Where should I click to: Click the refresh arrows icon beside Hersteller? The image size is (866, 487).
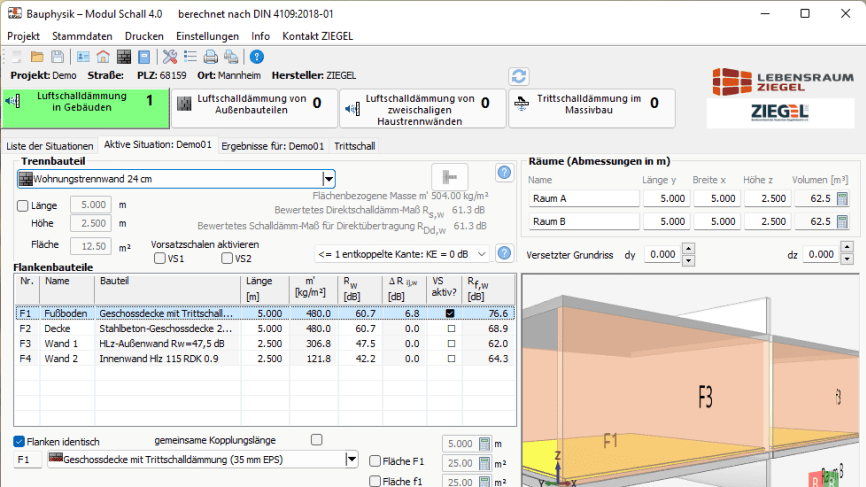tap(519, 76)
